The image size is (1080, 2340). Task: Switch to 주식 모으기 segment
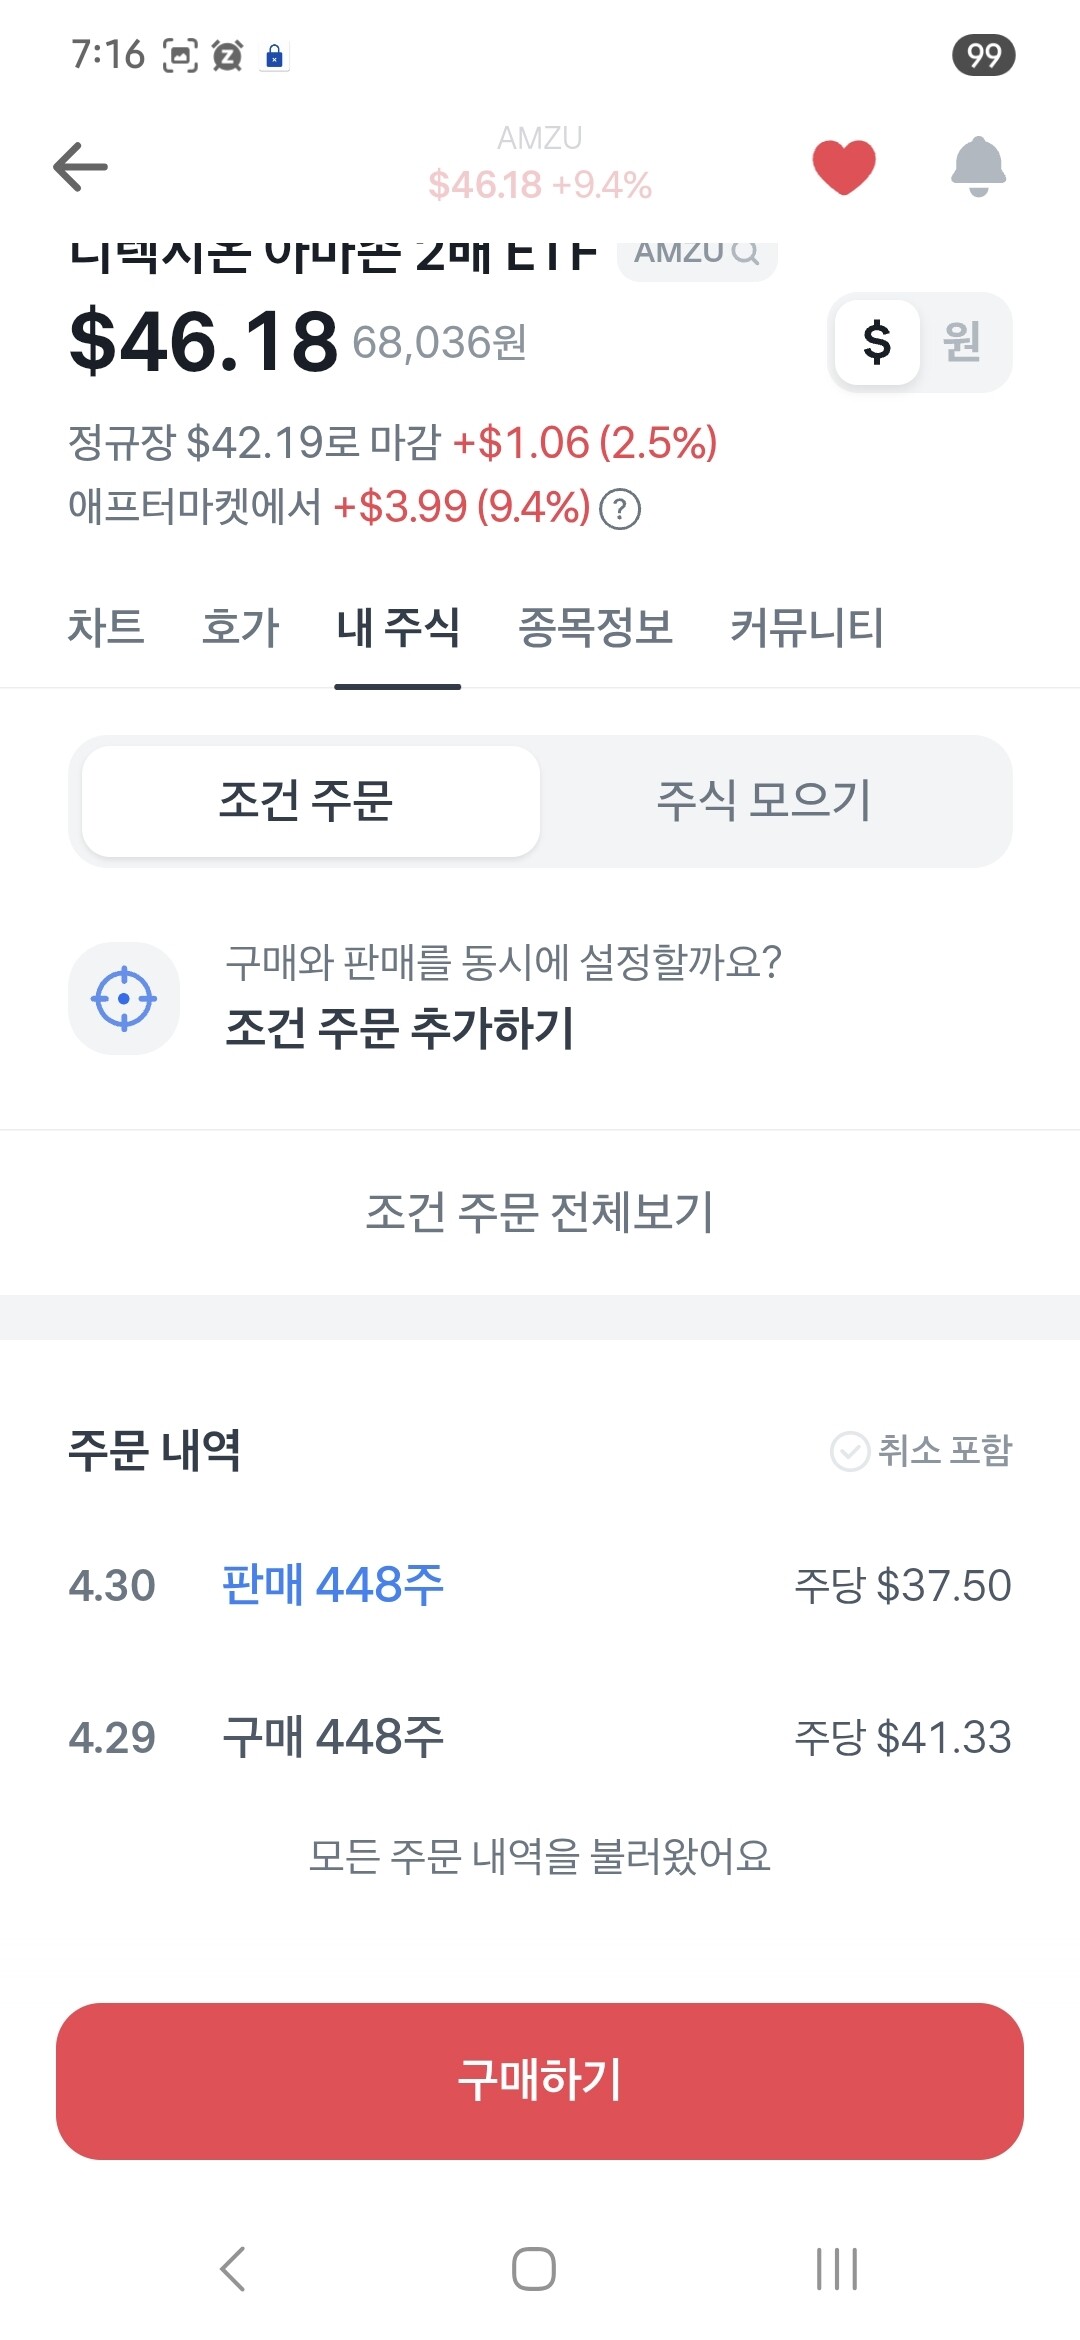pyautogui.click(x=764, y=801)
